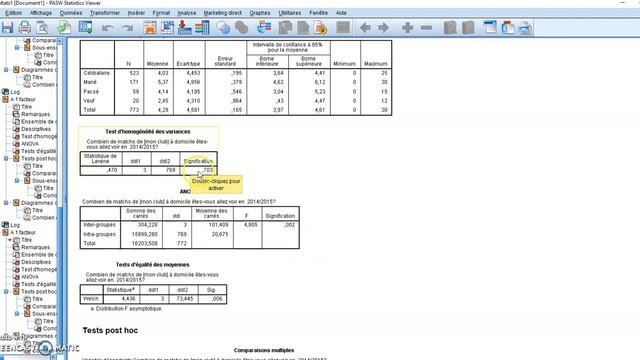This screenshot has height=360, width=640.
Task: Click Tests d'égalité des moyennes title
Action: tap(152, 264)
